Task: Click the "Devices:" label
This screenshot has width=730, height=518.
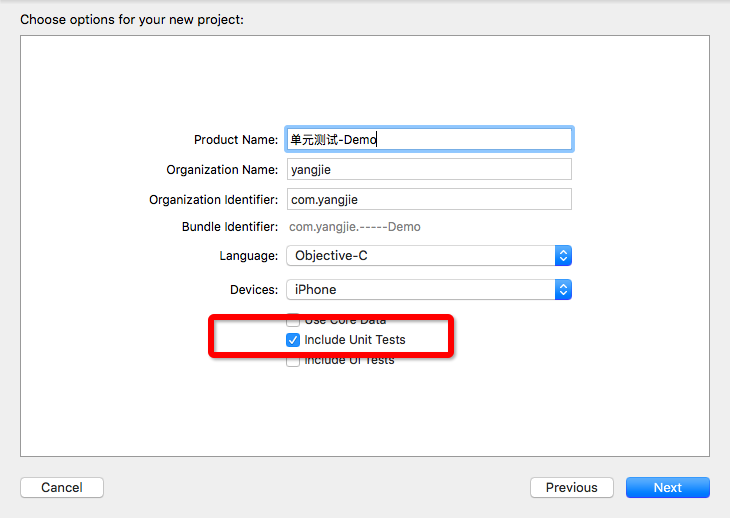Action: point(254,290)
